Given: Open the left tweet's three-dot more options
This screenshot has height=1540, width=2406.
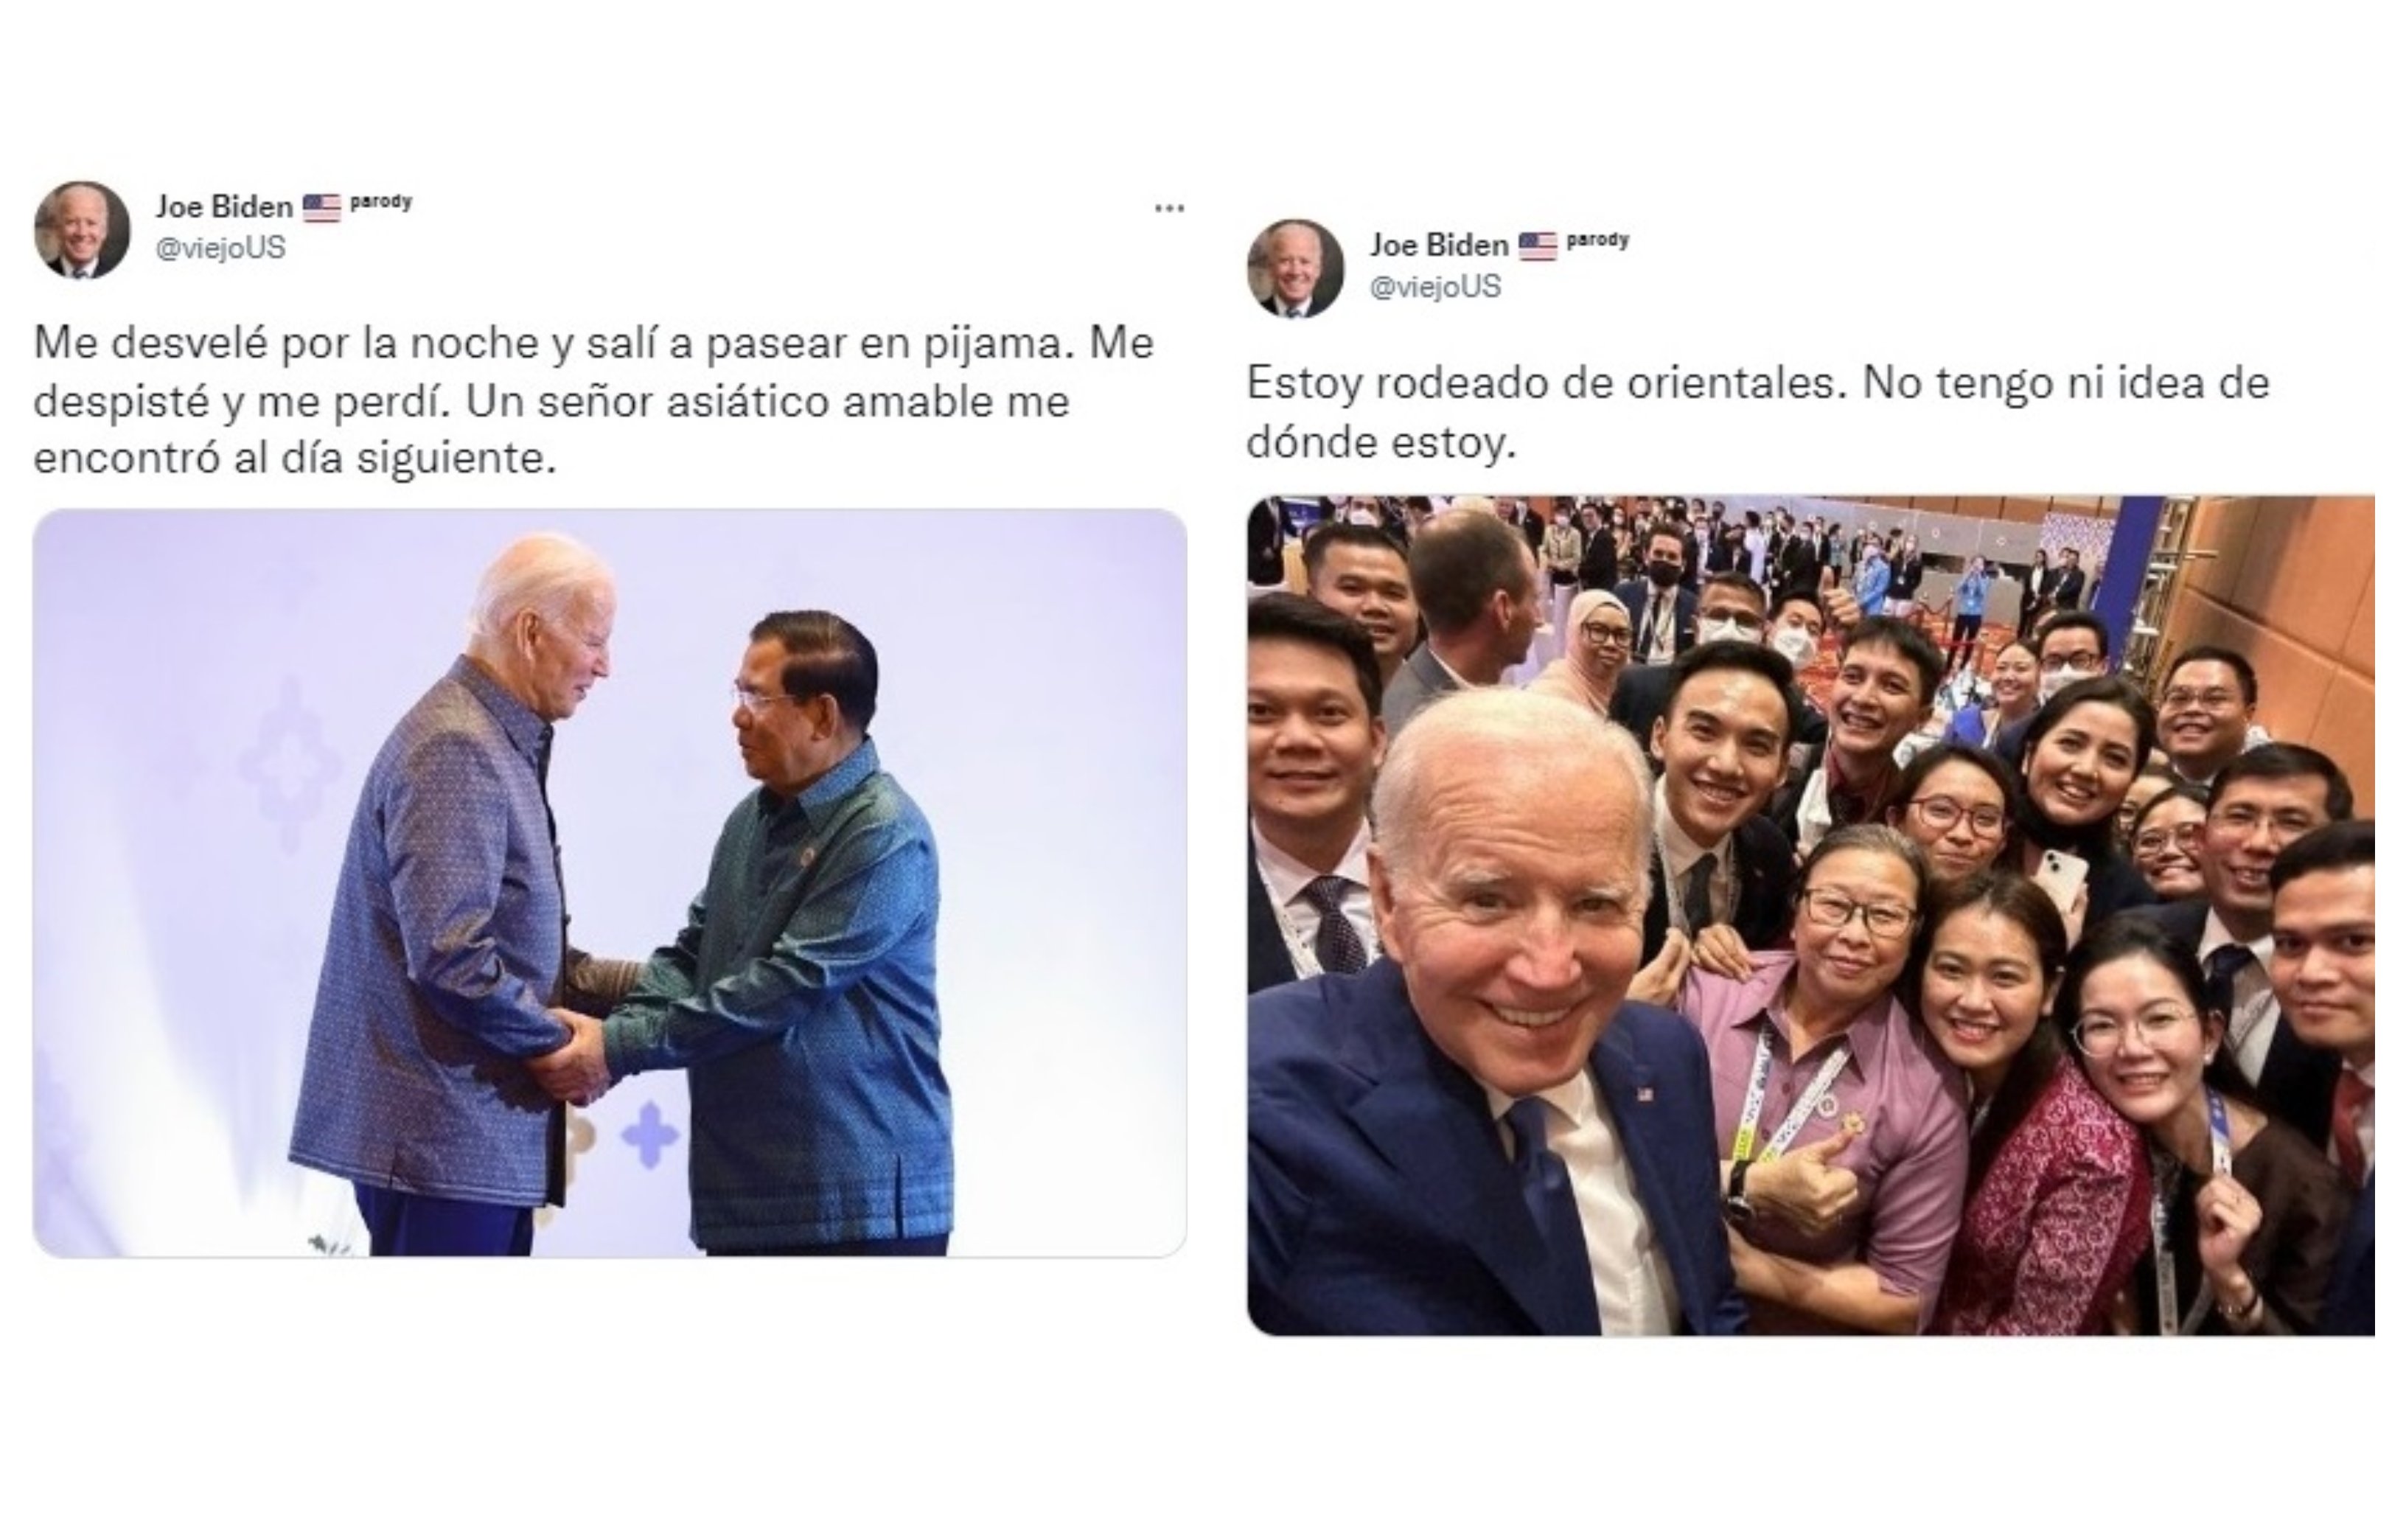Looking at the screenshot, I should click(x=1169, y=209).
